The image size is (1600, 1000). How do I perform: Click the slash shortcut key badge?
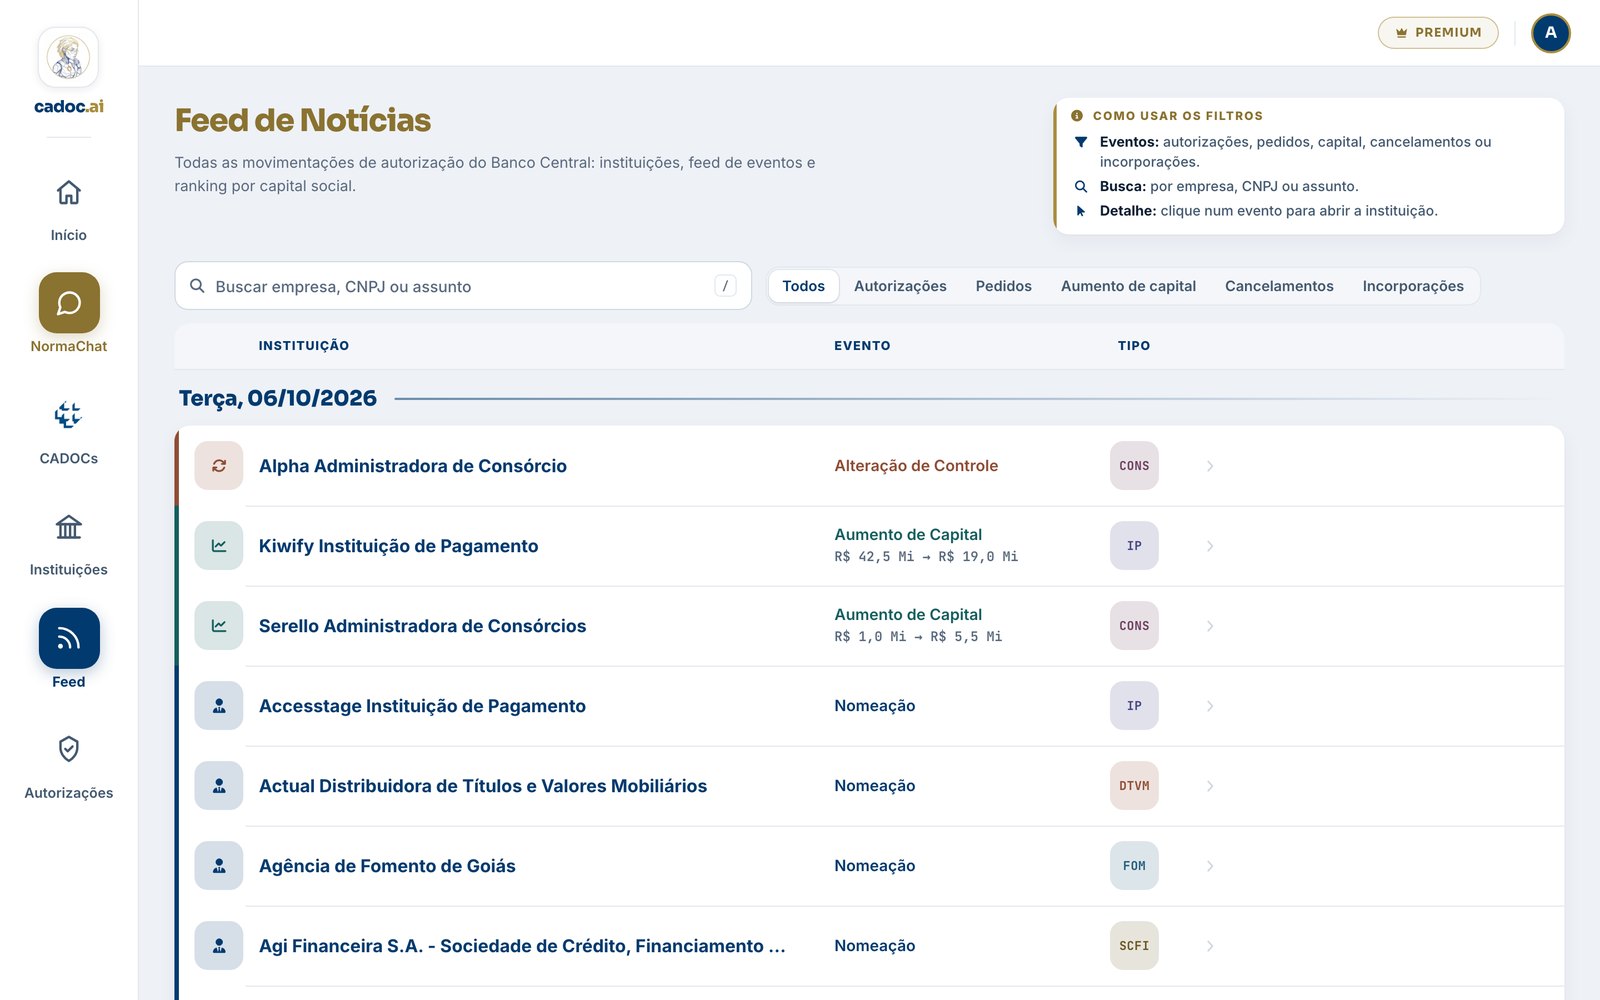pos(726,286)
